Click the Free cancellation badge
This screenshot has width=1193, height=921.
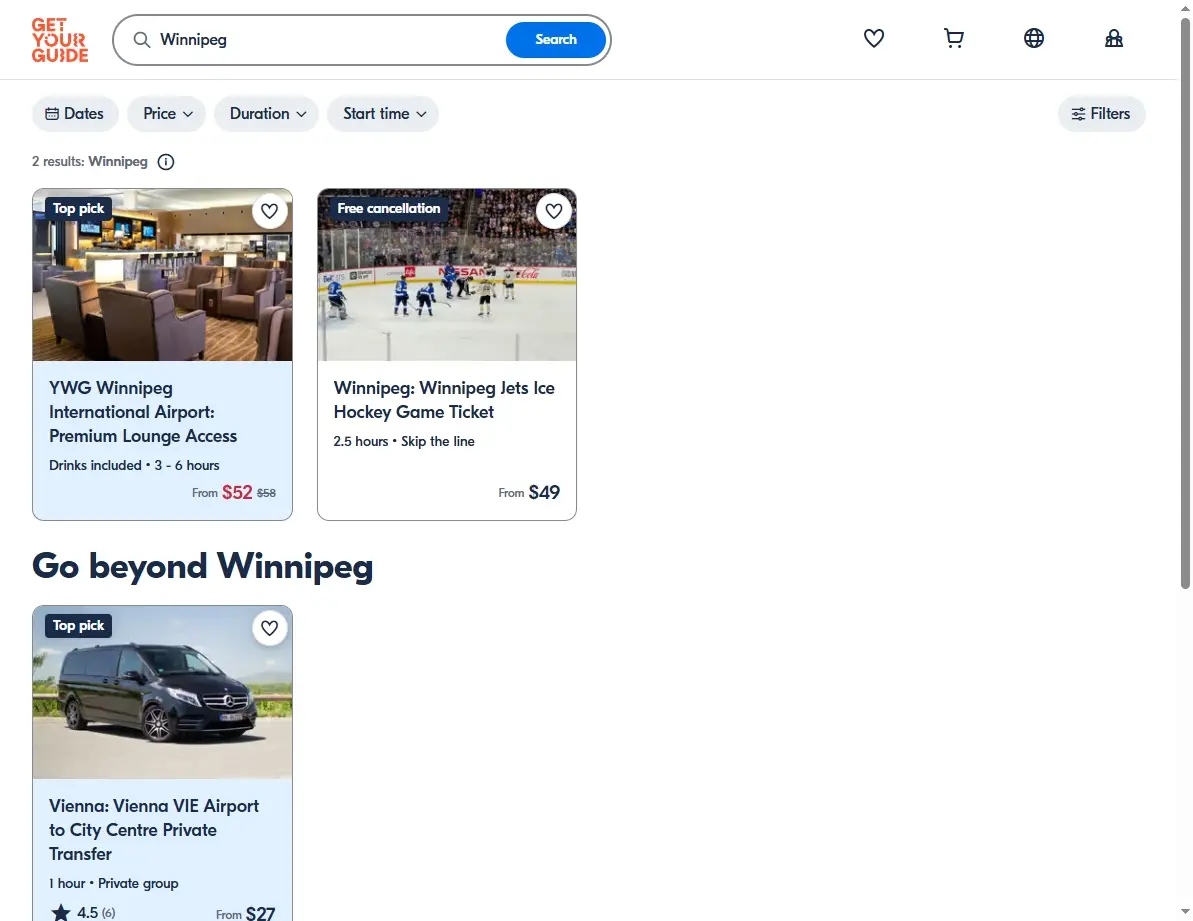pos(389,208)
